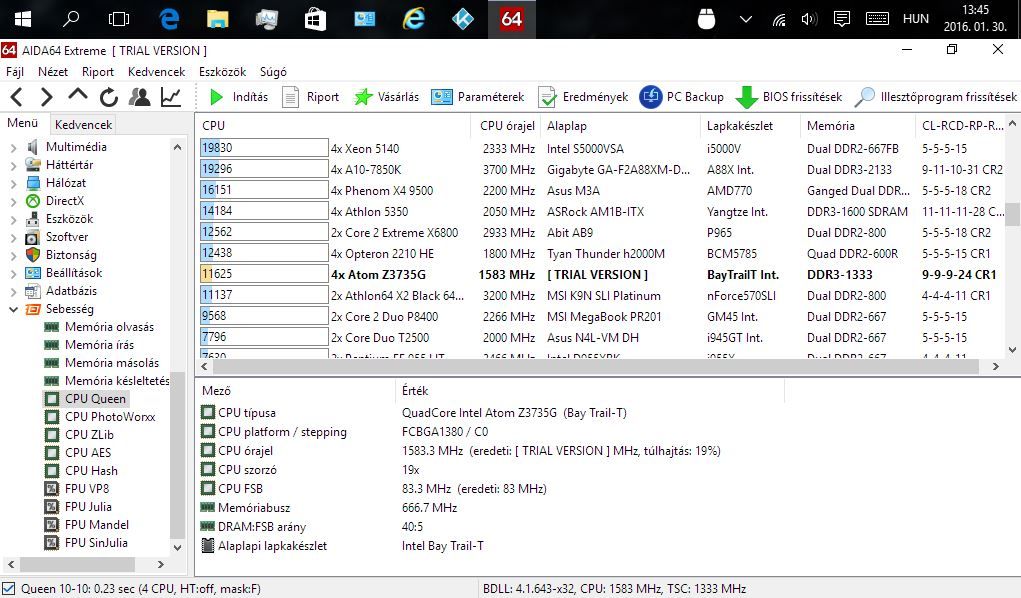Open the Fájl menu
This screenshot has height=598, width=1021.
(15, 72)
